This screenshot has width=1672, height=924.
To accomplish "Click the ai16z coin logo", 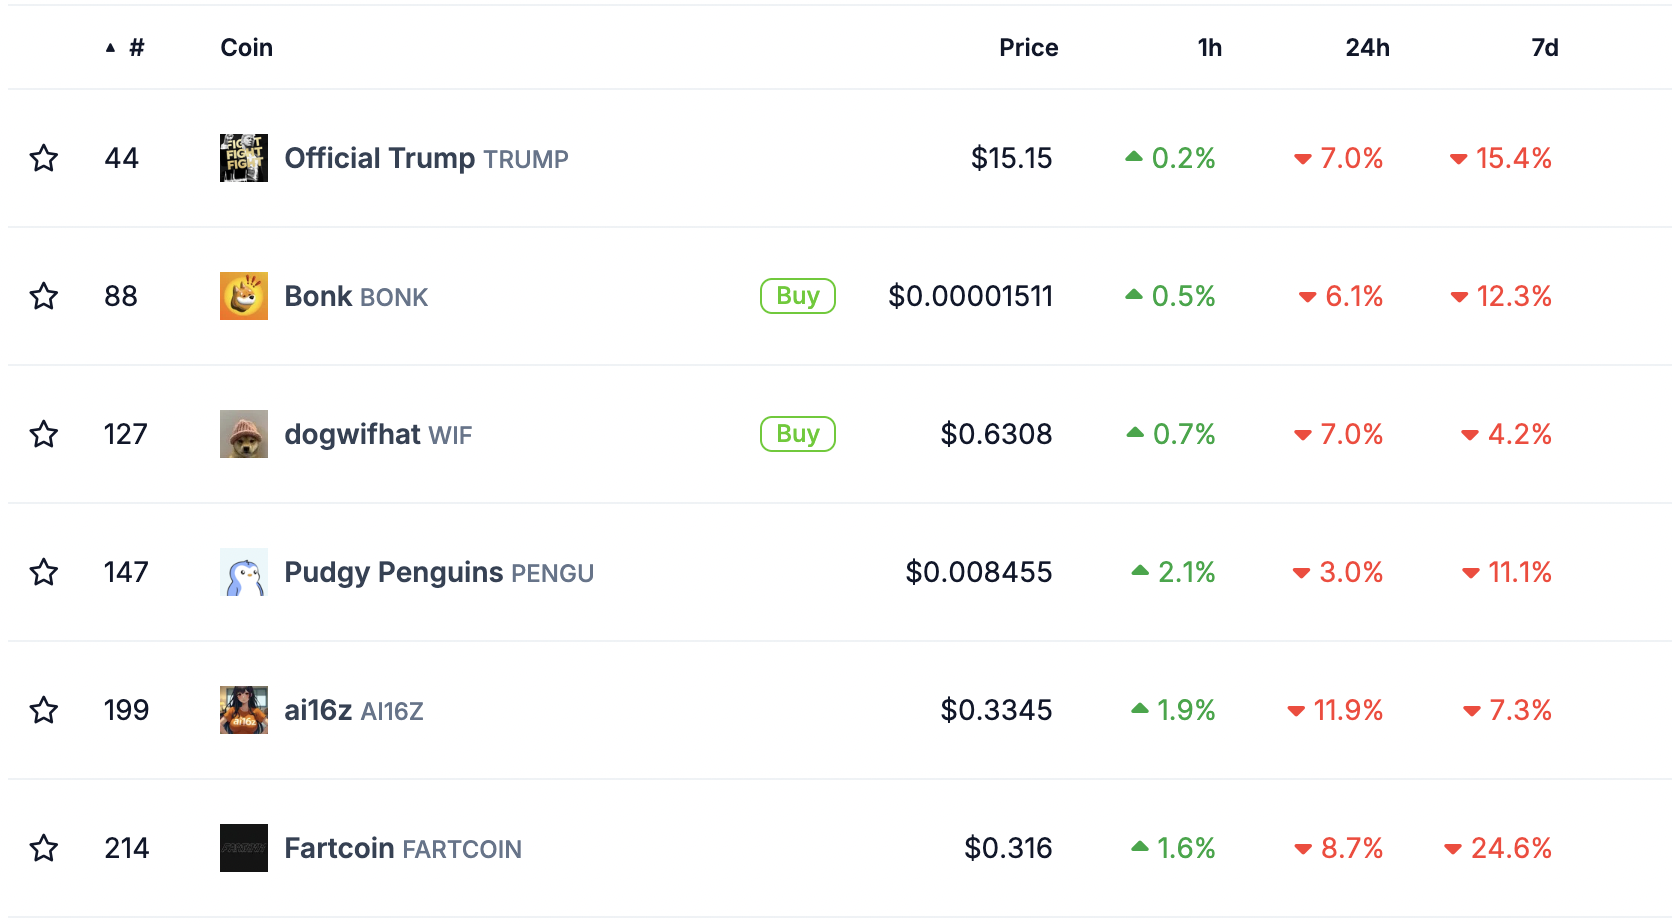I will point(243,710).
